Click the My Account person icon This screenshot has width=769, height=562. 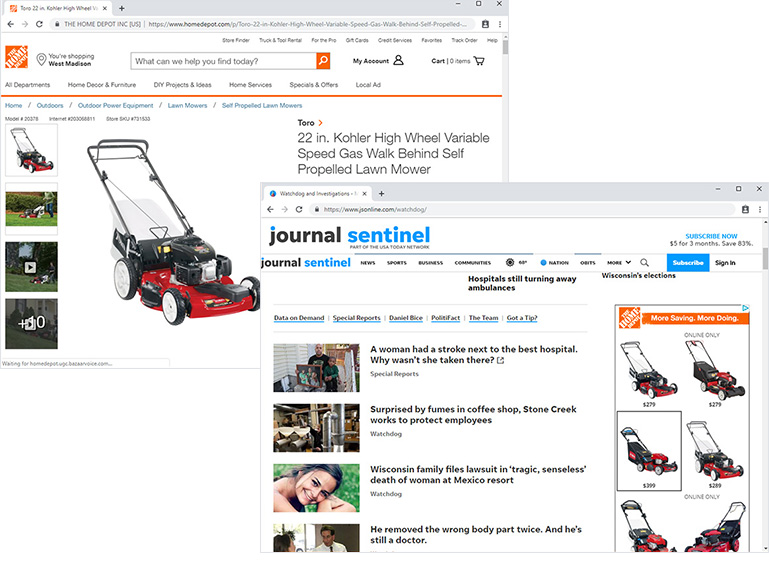(x=398, y=61)
